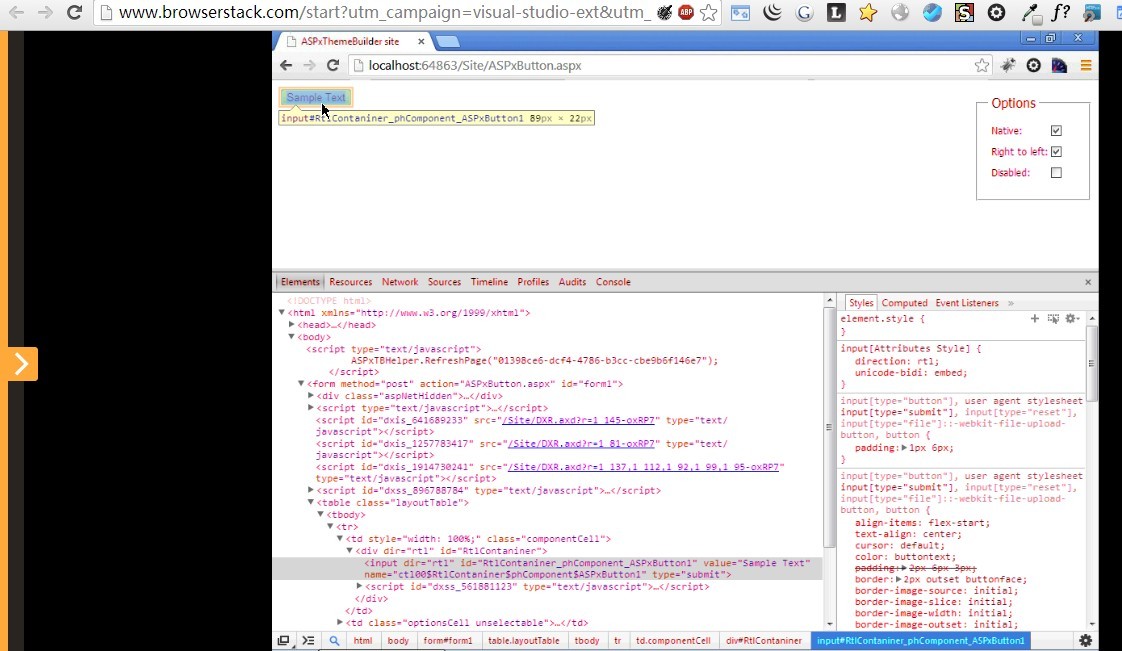Click the Adblock Plus extension icon

coord(686,12)
